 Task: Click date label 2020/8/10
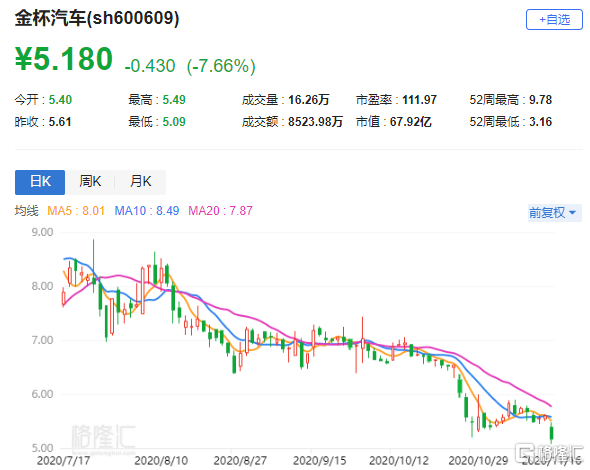coord(161,461)
